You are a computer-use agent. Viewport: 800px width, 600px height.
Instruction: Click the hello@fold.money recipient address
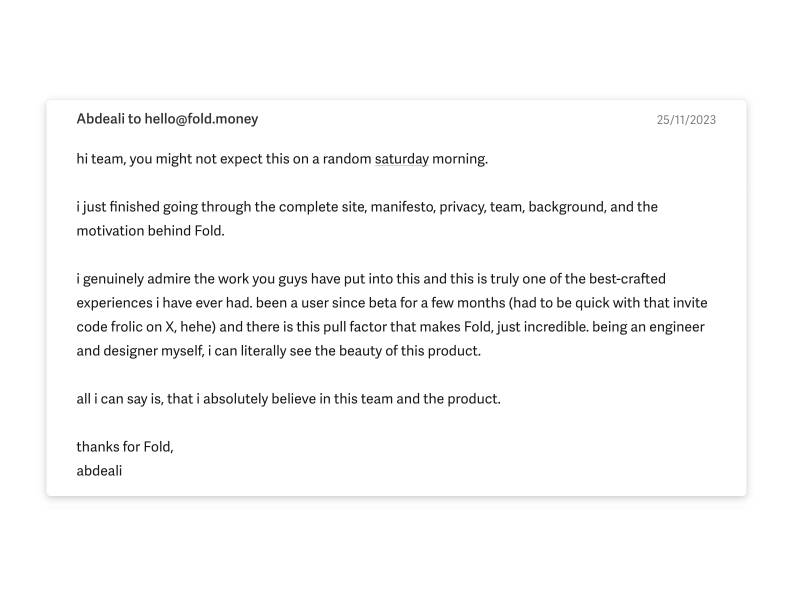pyautogui.click(x=201, y=119)
